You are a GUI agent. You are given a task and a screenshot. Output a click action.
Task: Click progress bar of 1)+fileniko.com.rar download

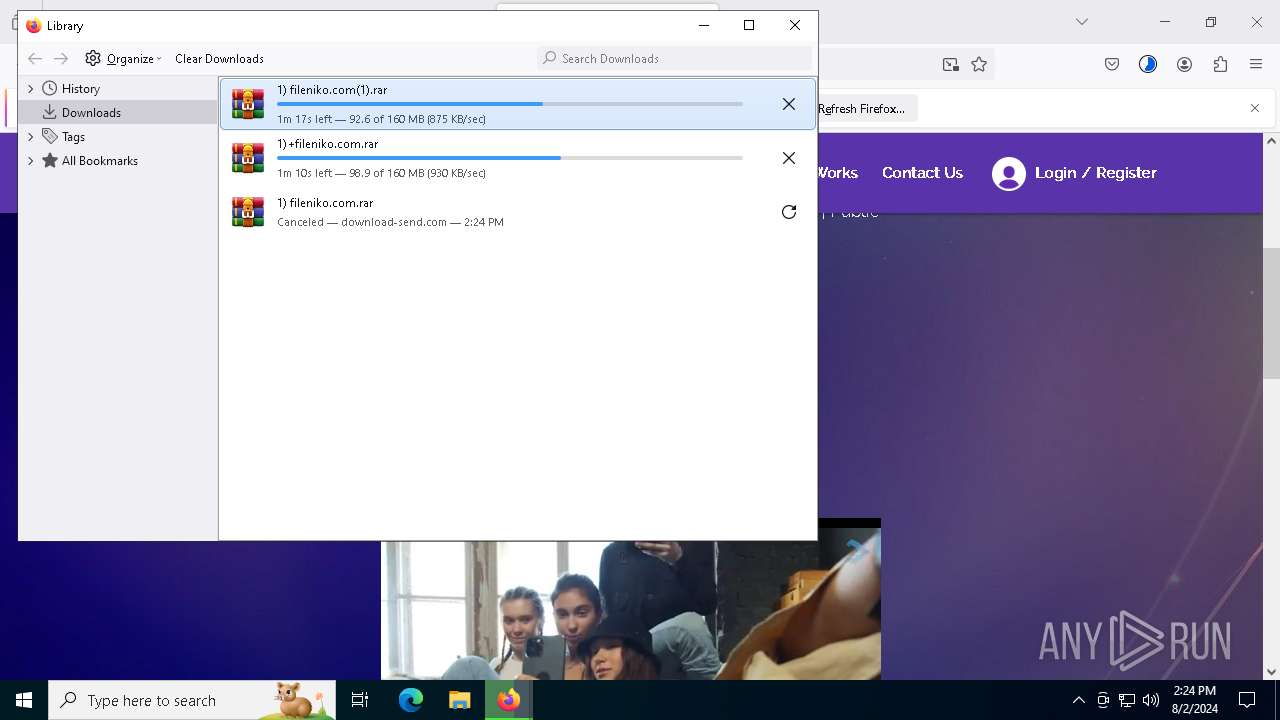(510, 158)
